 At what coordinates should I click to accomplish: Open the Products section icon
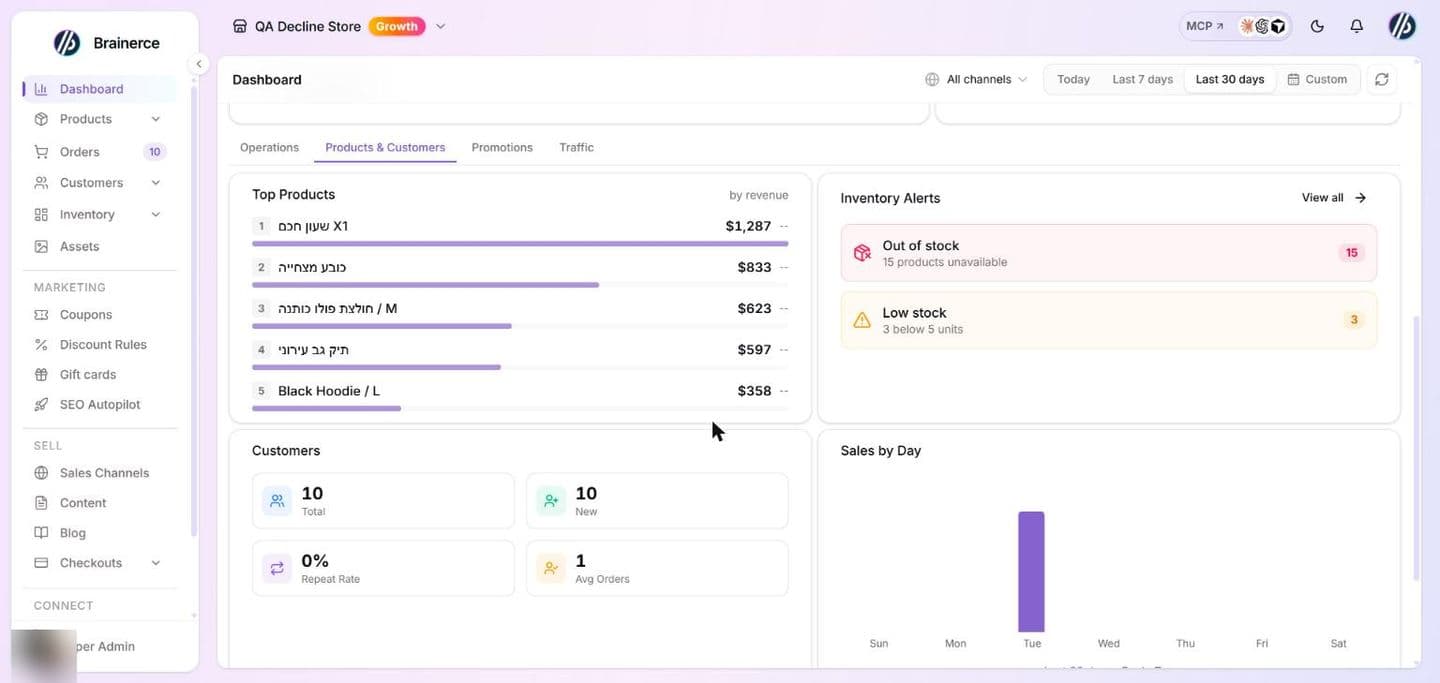(x=41, y=119)
